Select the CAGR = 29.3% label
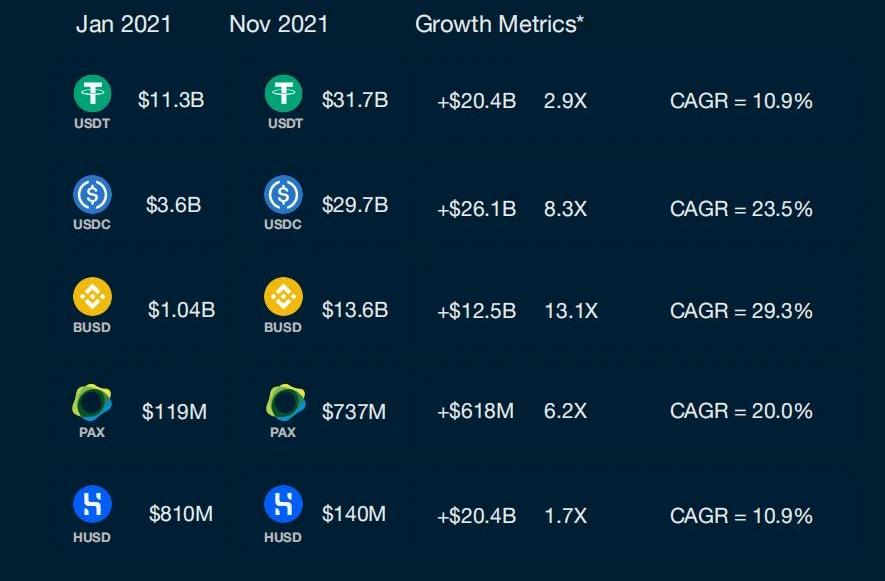This screenshot has width=885, height=581. point(741,311)
